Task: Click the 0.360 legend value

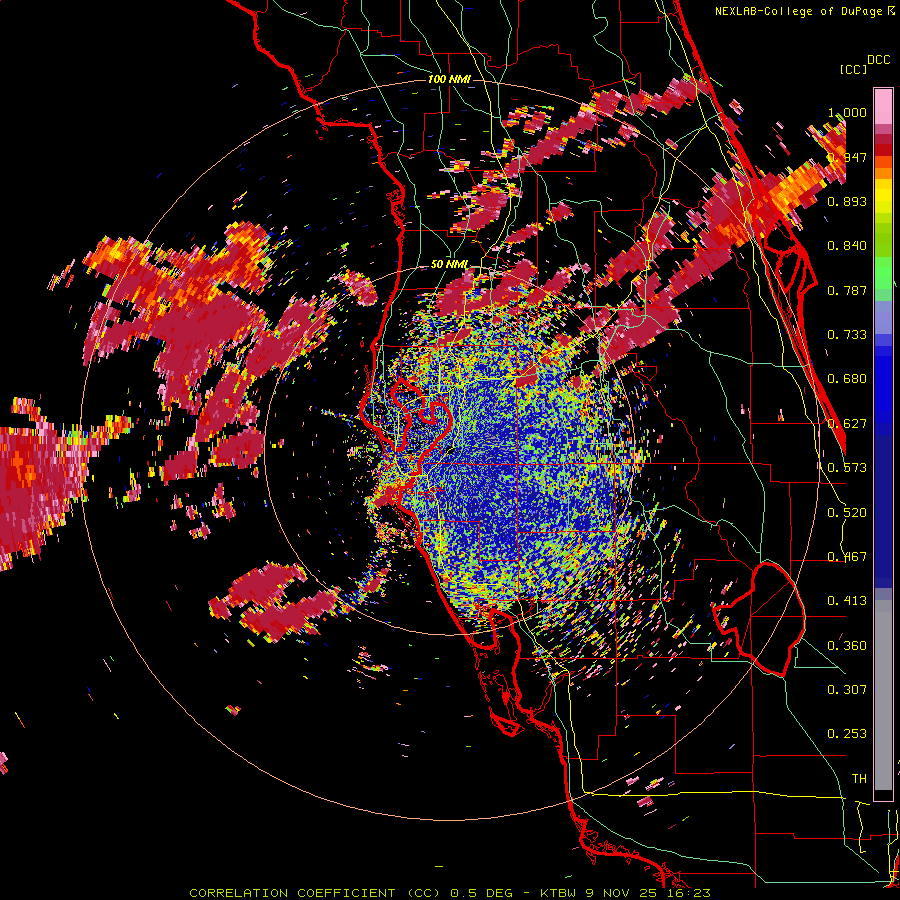Action: point(847,646)
